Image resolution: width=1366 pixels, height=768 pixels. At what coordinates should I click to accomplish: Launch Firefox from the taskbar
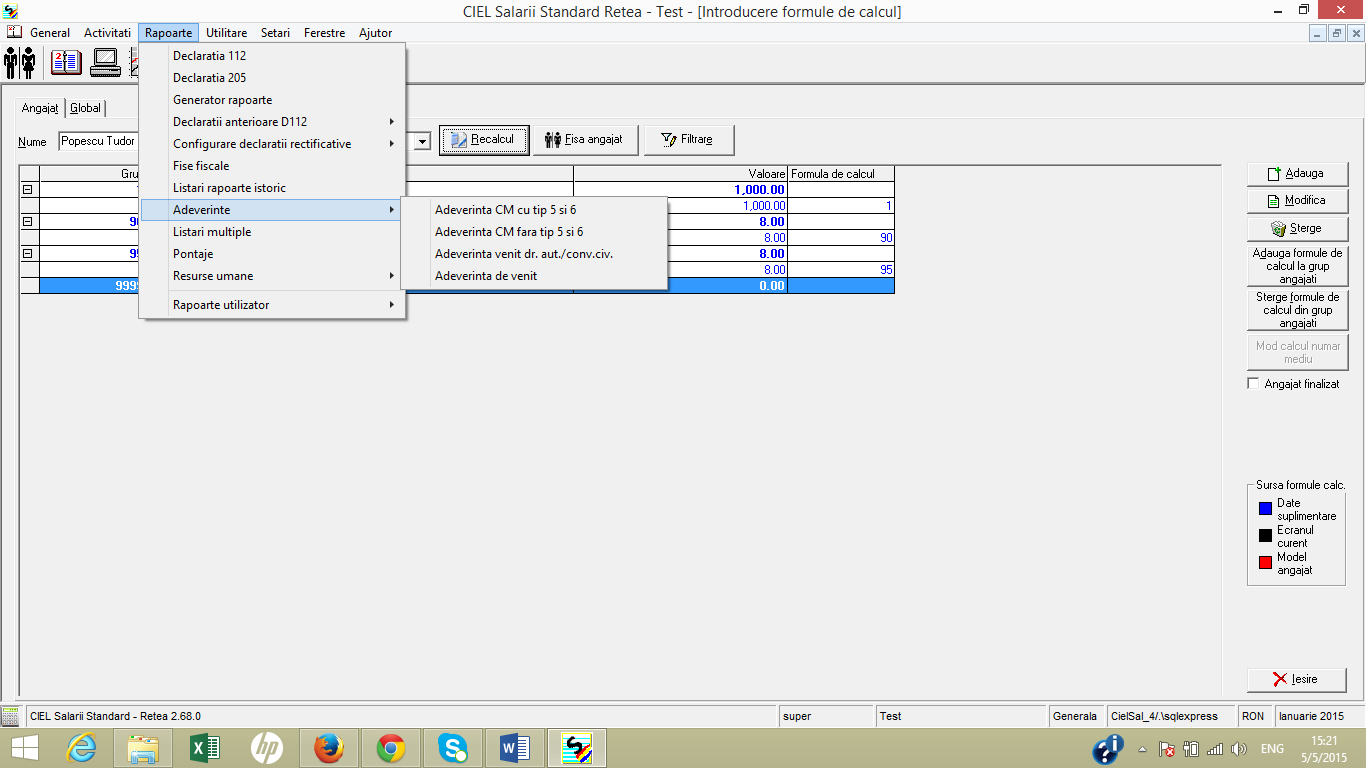coord(329,748)
